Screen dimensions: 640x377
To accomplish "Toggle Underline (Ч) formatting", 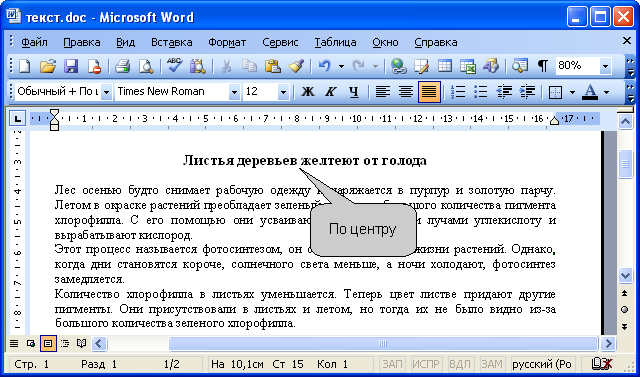I will 354,92.
